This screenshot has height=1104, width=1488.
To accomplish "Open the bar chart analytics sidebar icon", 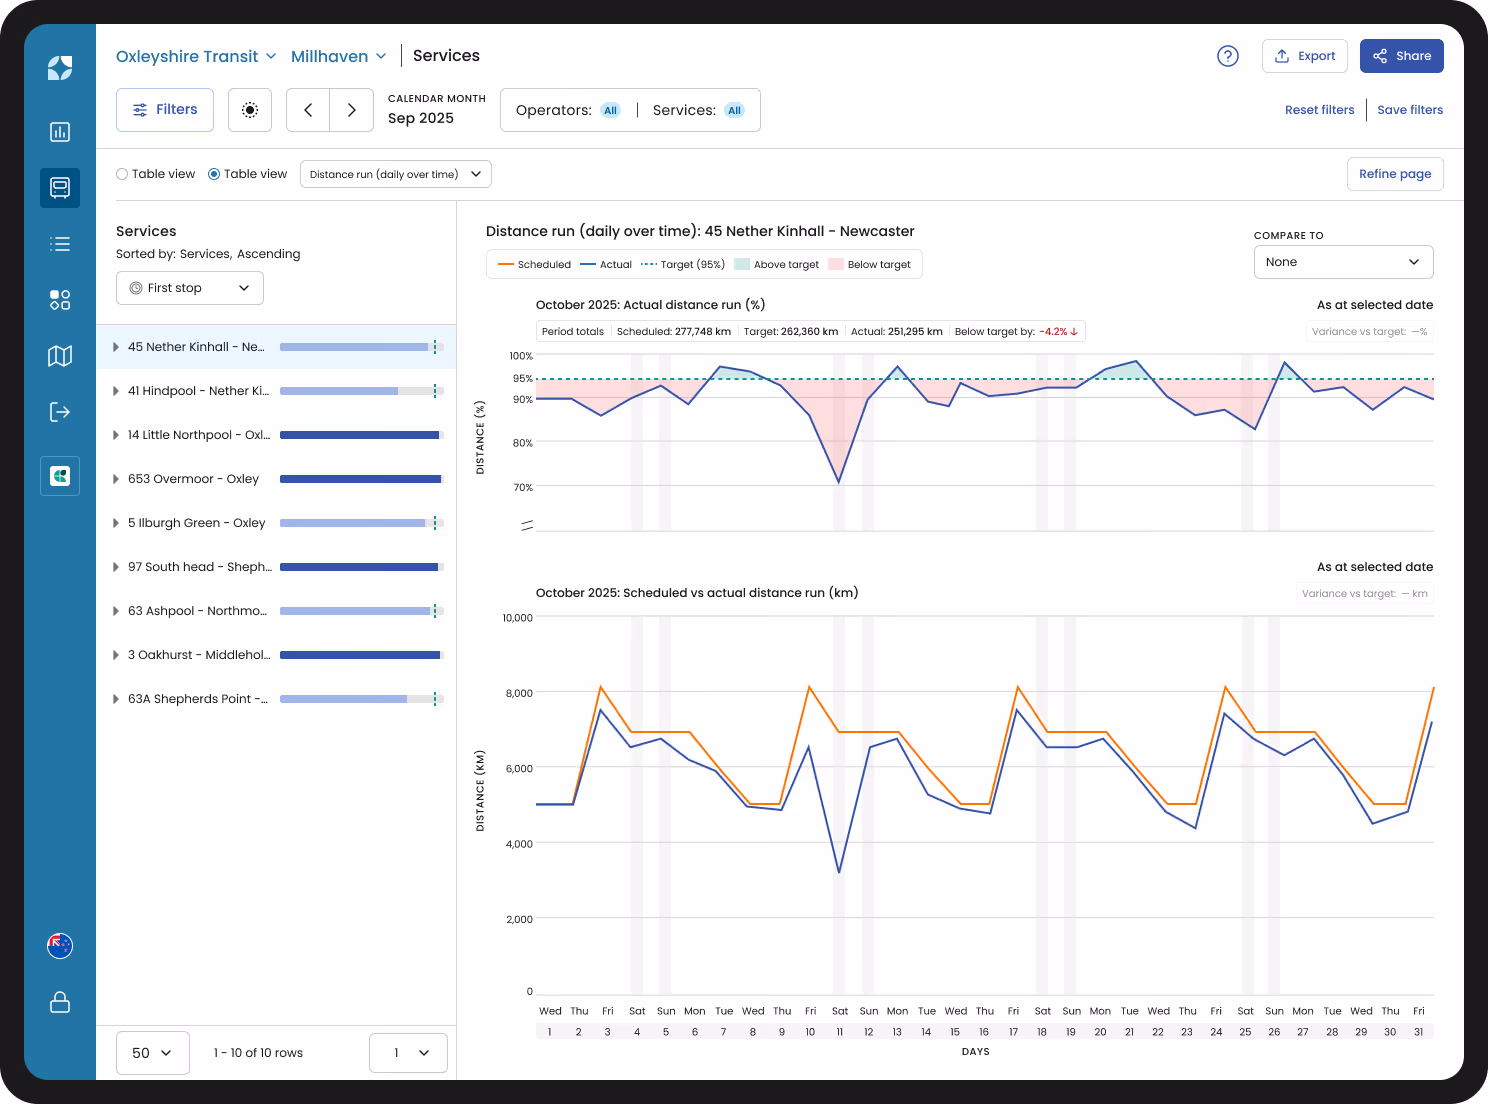I will click(60, 132).
